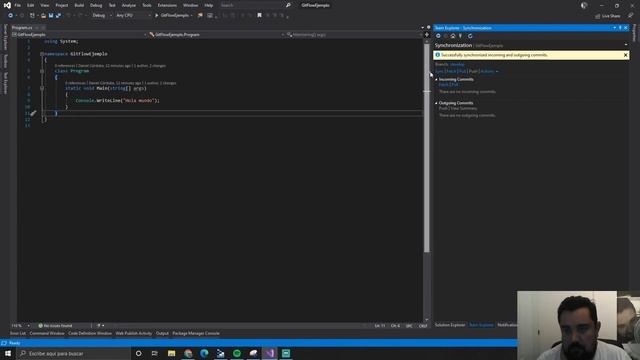This screenshot has height=360, width=640.
Task: Open the Edit menu
Action: click(x=31, y=5)
